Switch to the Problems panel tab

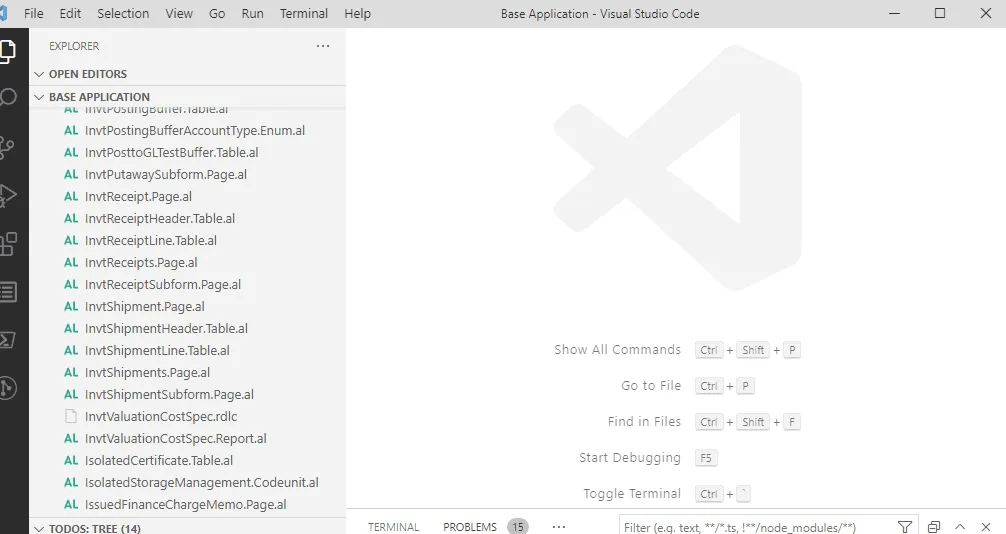coord(470,527)
